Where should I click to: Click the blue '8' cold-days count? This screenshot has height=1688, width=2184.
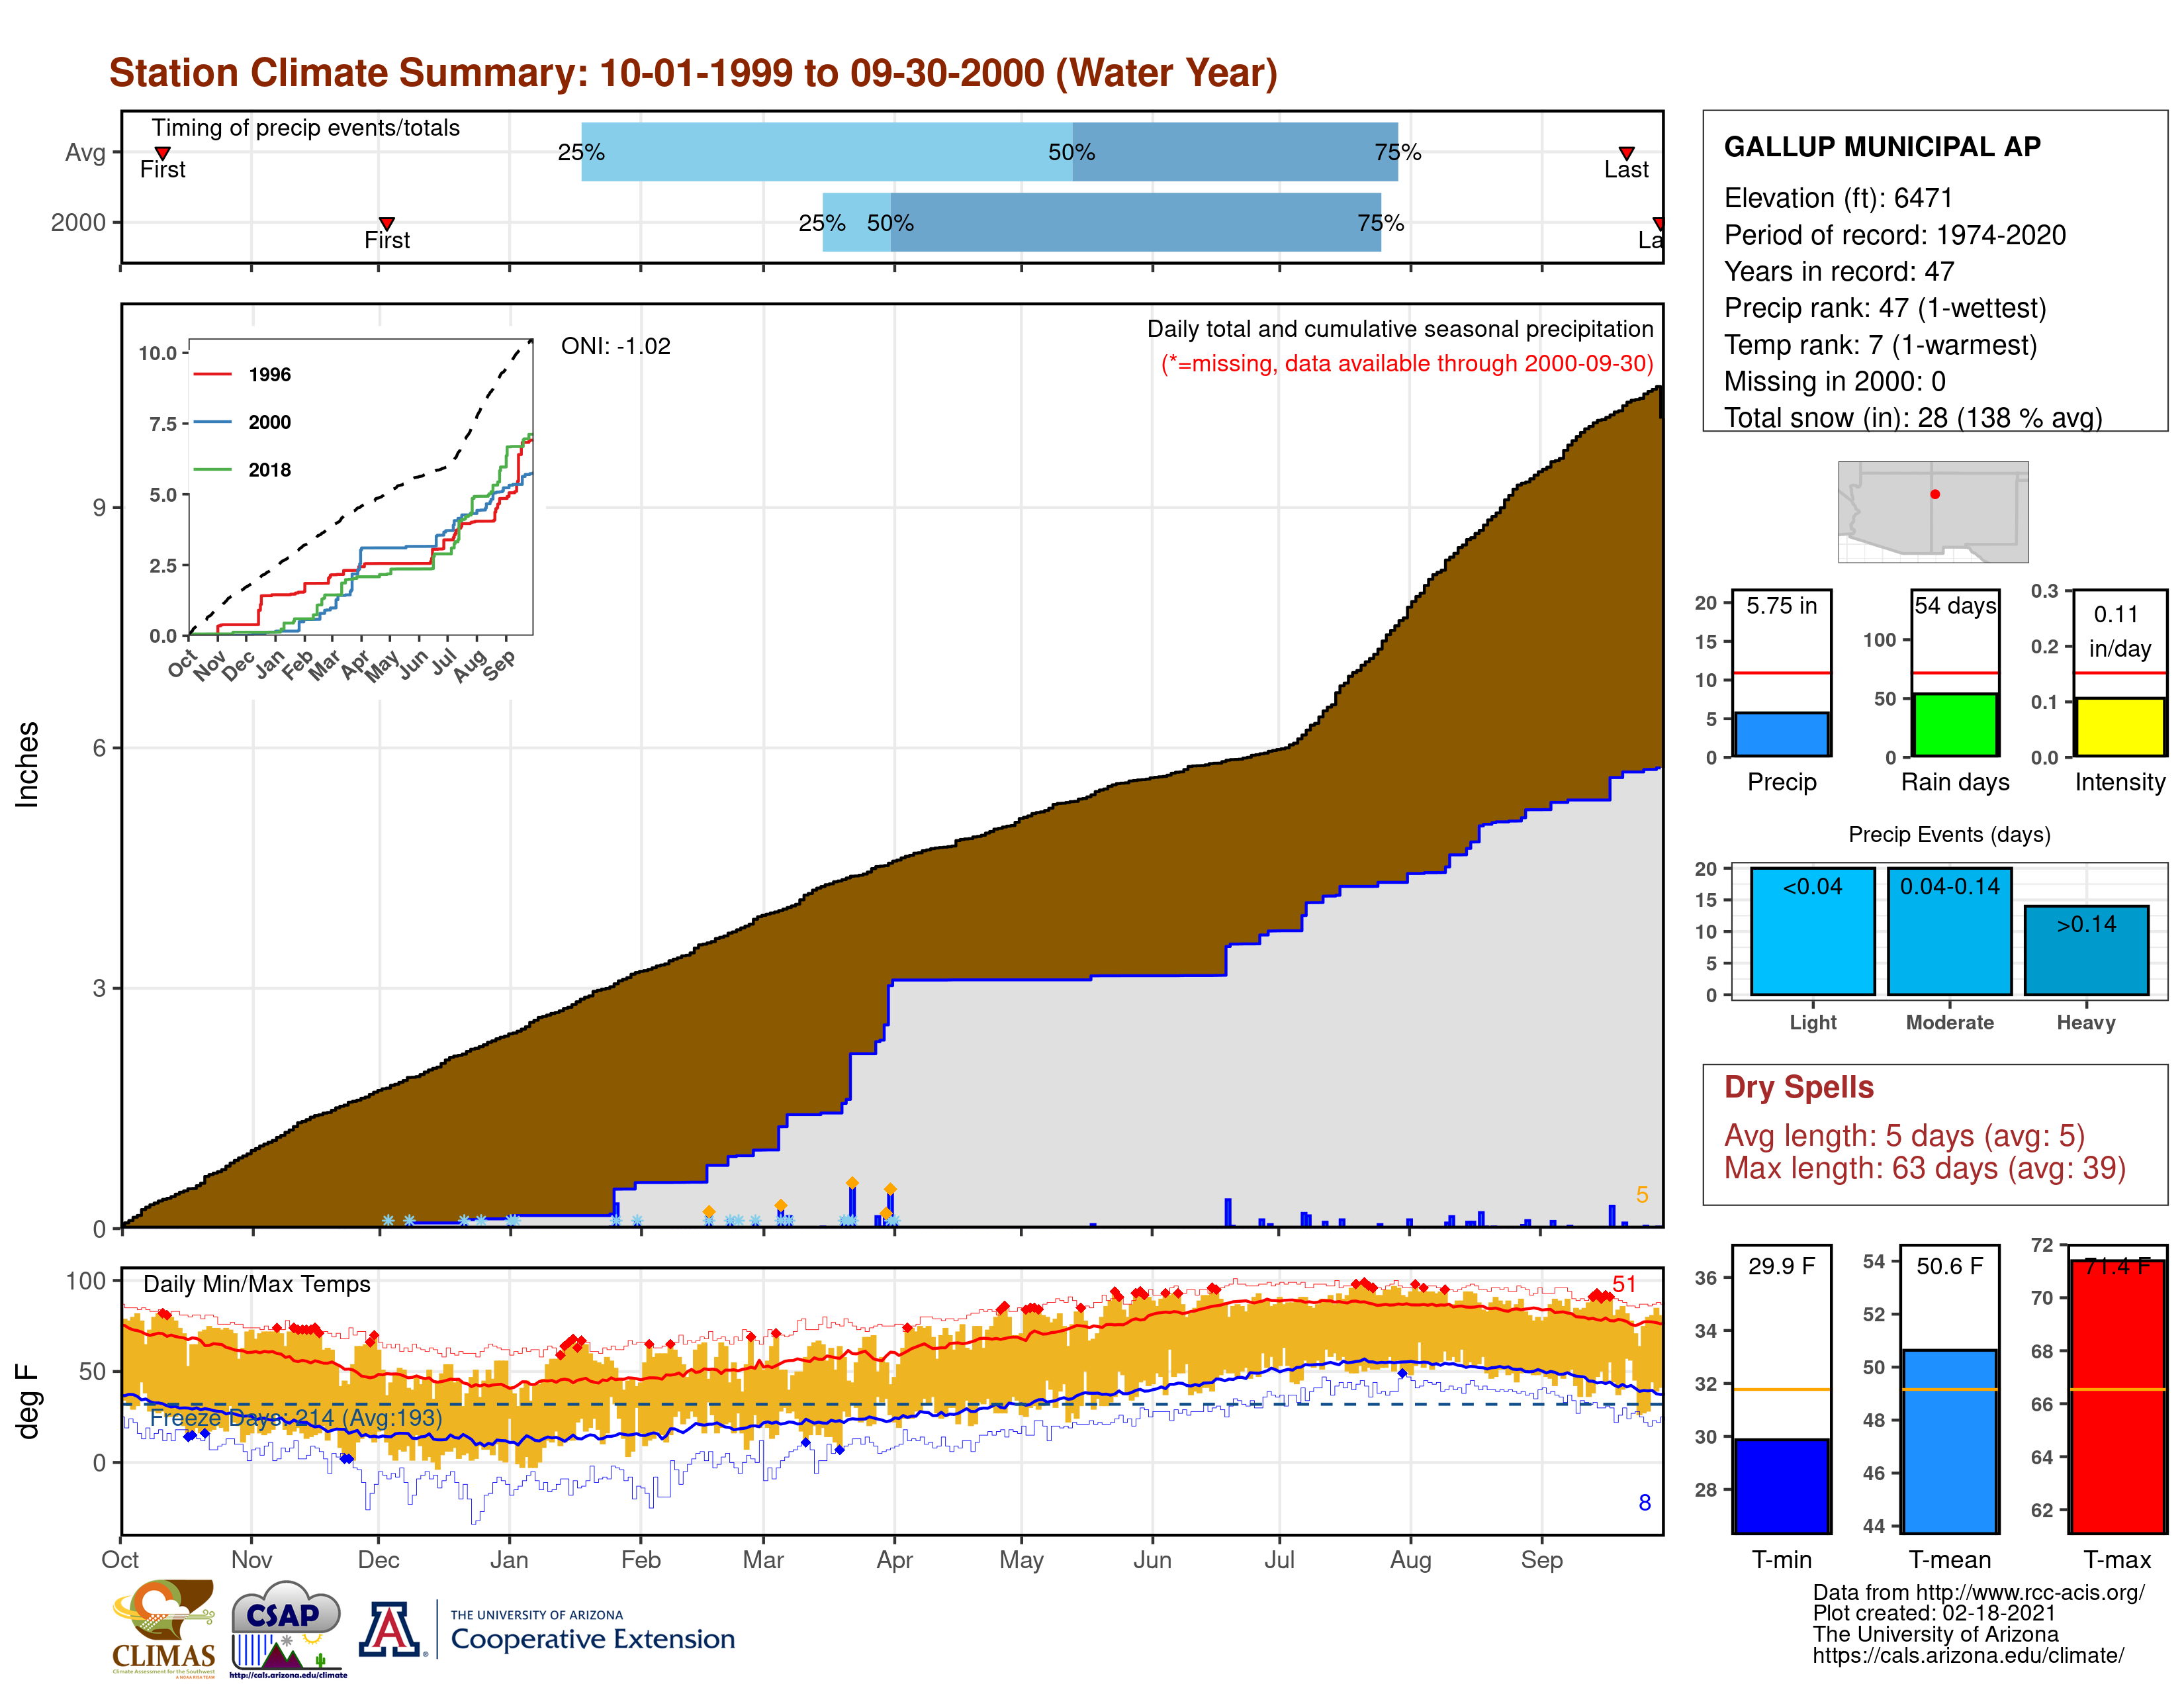click(1644, 1502)
